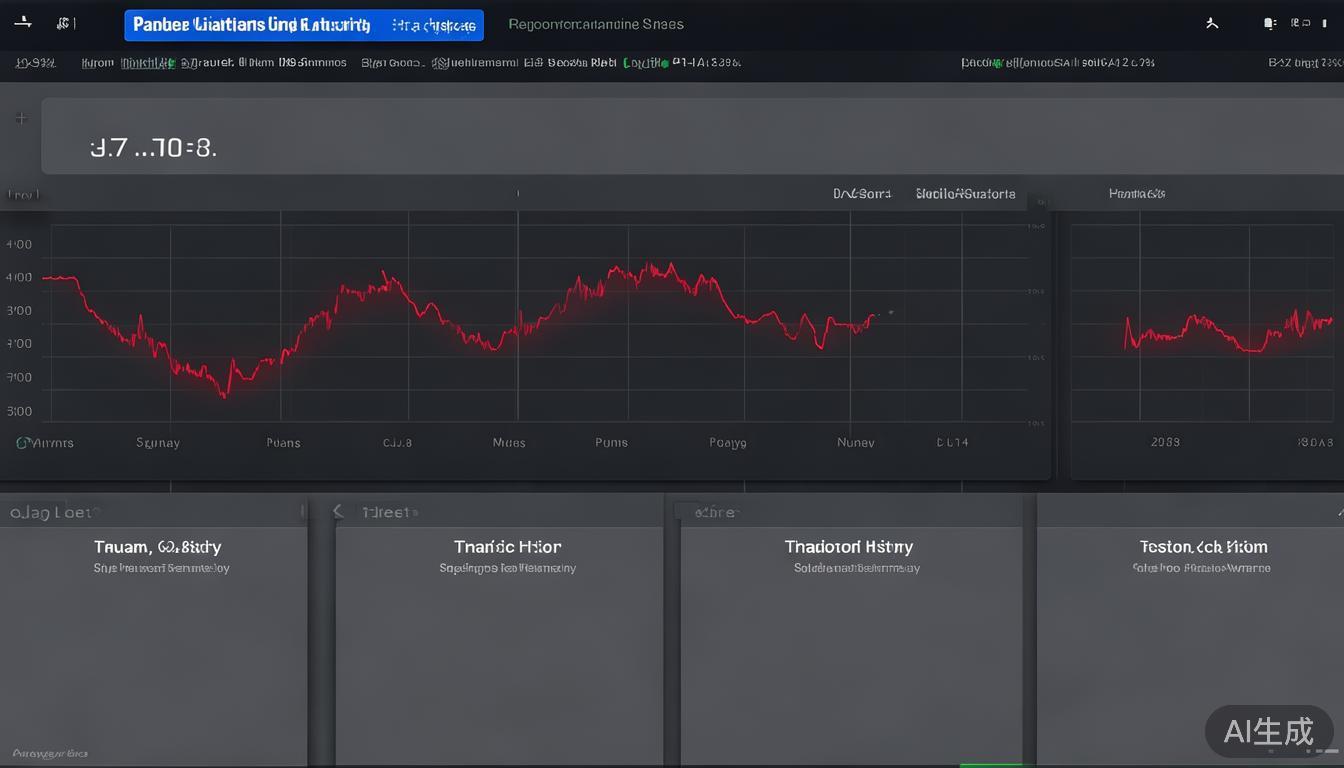Image resolution: width=1344 pixels, height=768 pixels.
Task: Click the back chevron icon beside 'Ihreet'
Action: [x=338, y=511]
